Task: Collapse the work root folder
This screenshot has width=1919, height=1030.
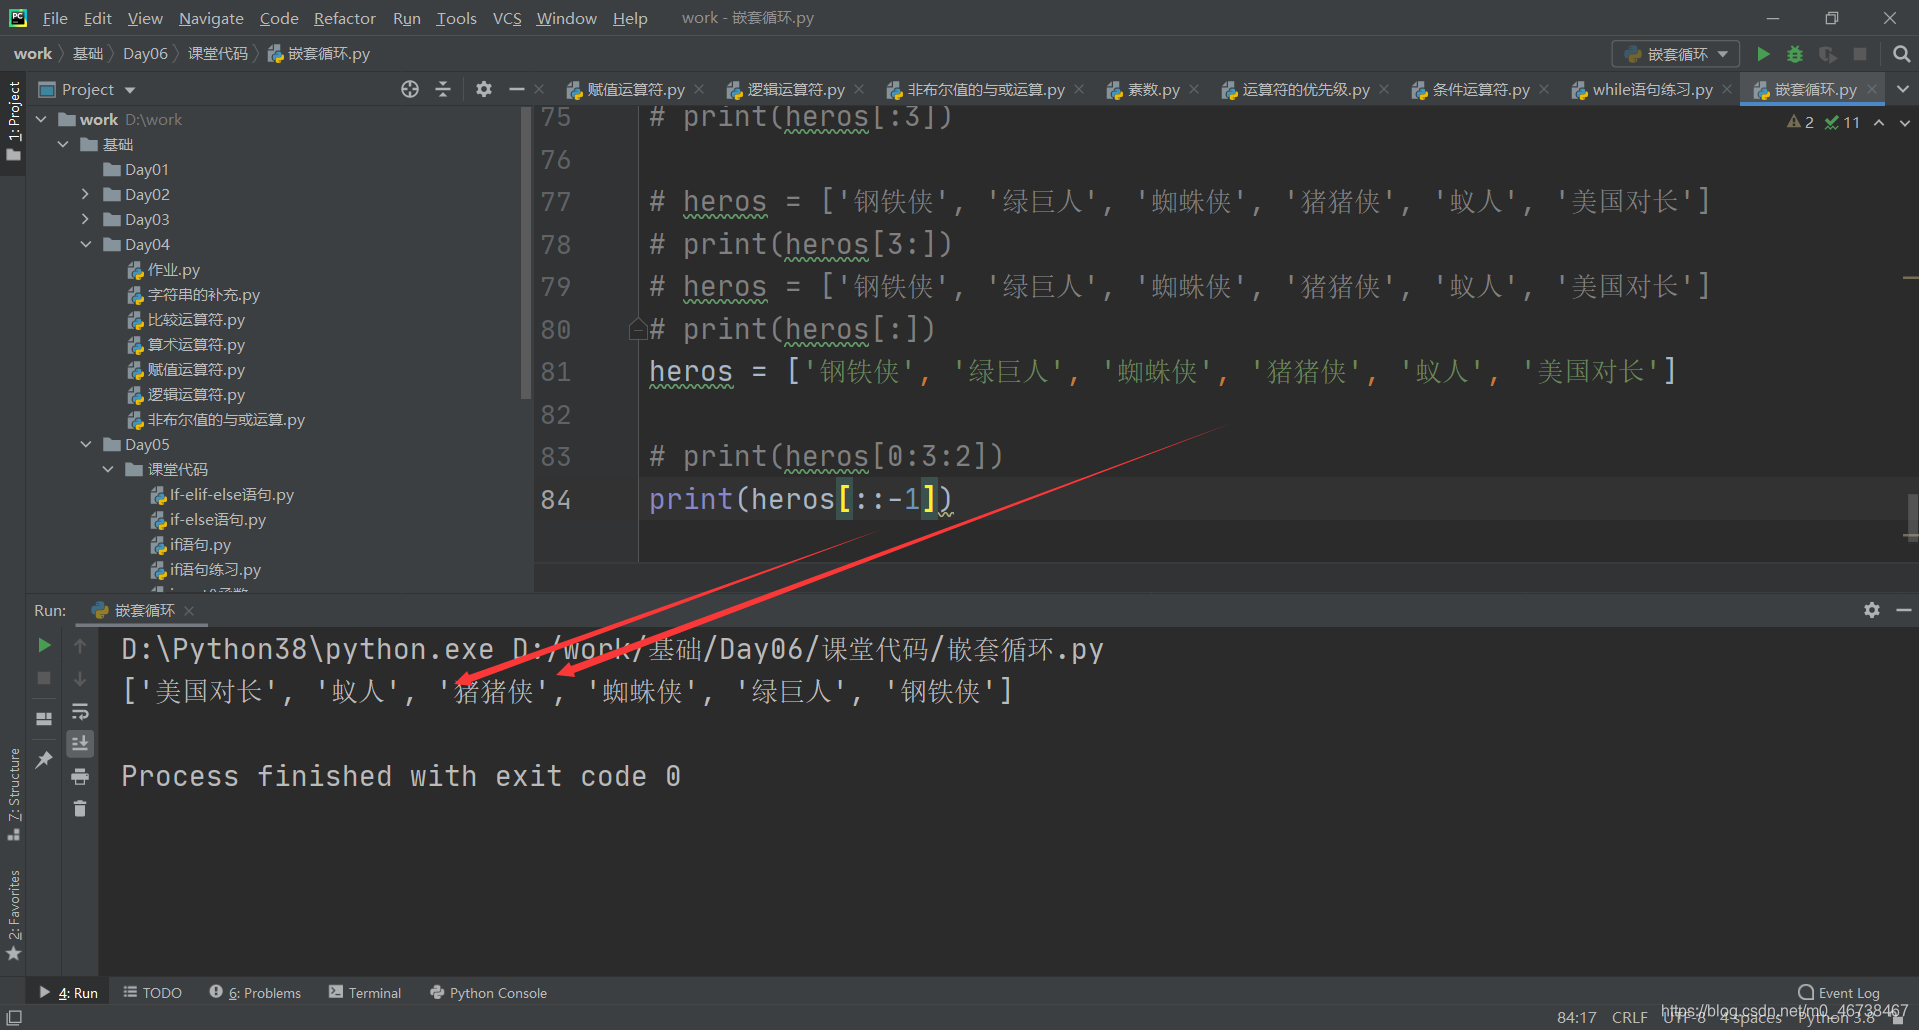Action: click(41, 119)
